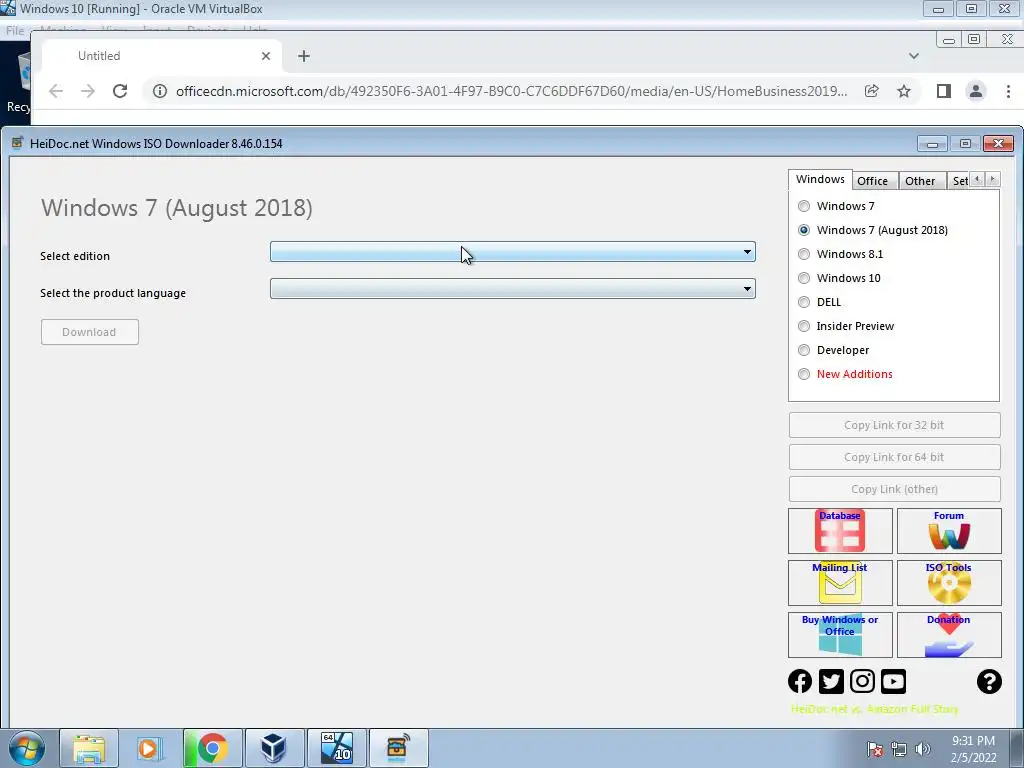Share this page from Chrome address bar
The height and width of the screenshot is (768, 1024).
tap(871, 91)
